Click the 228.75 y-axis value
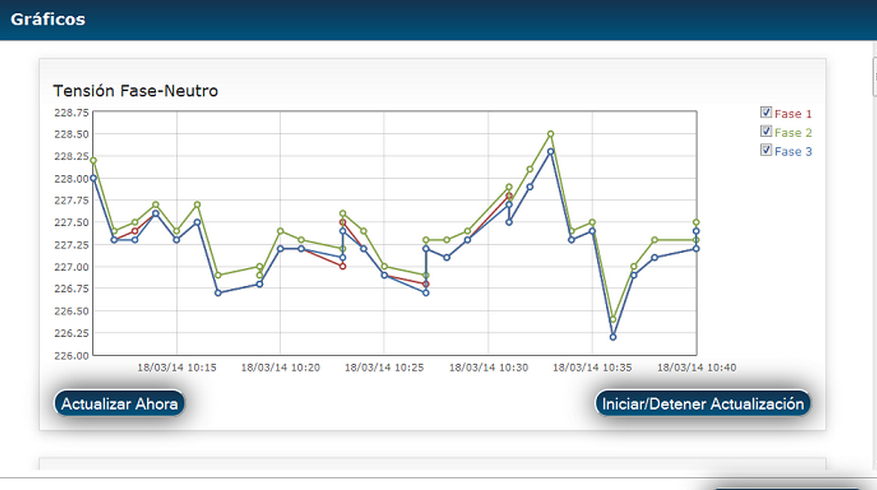Image resolution: width=877 pixels, height=490 pixels. [71, 112]
